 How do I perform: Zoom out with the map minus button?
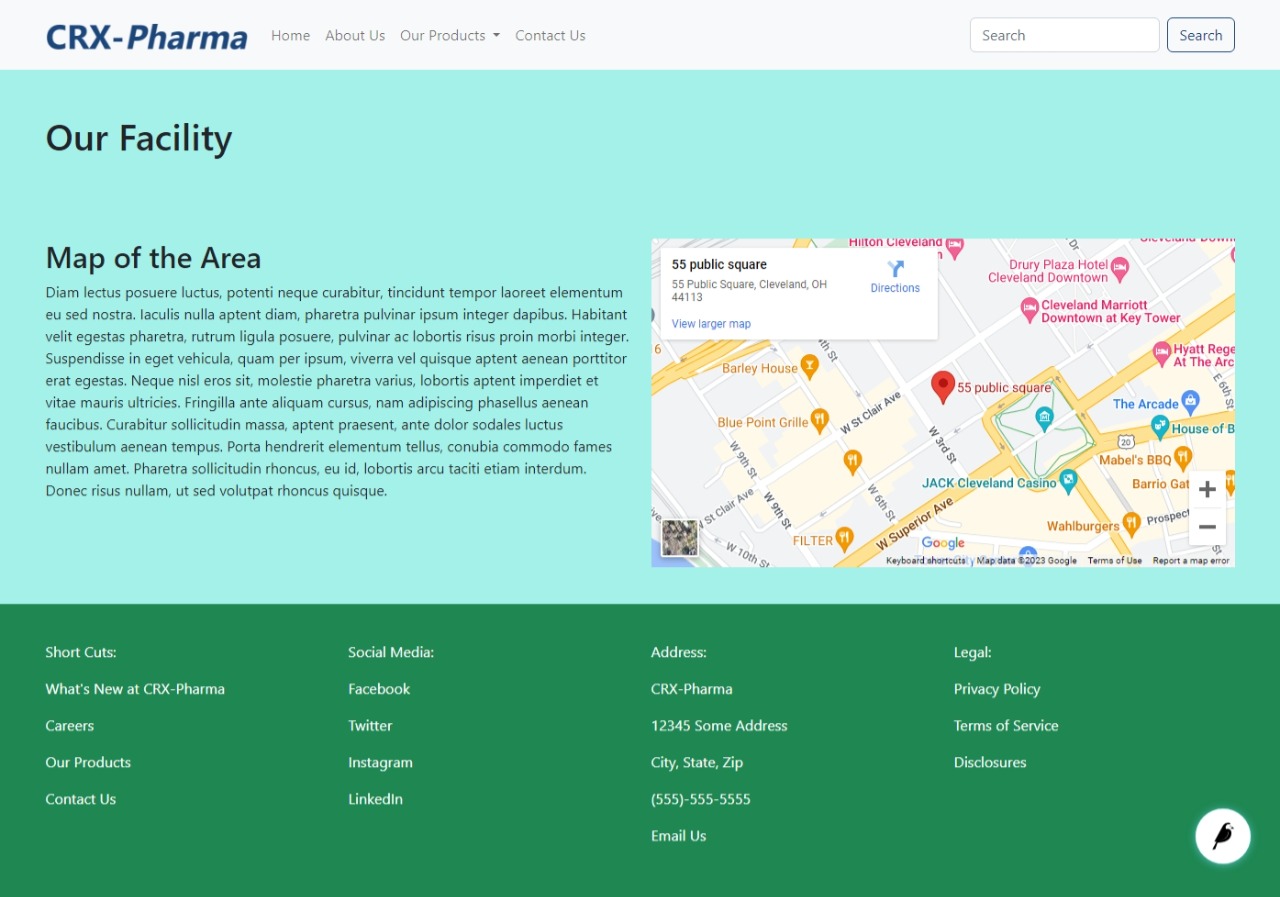1207,527
